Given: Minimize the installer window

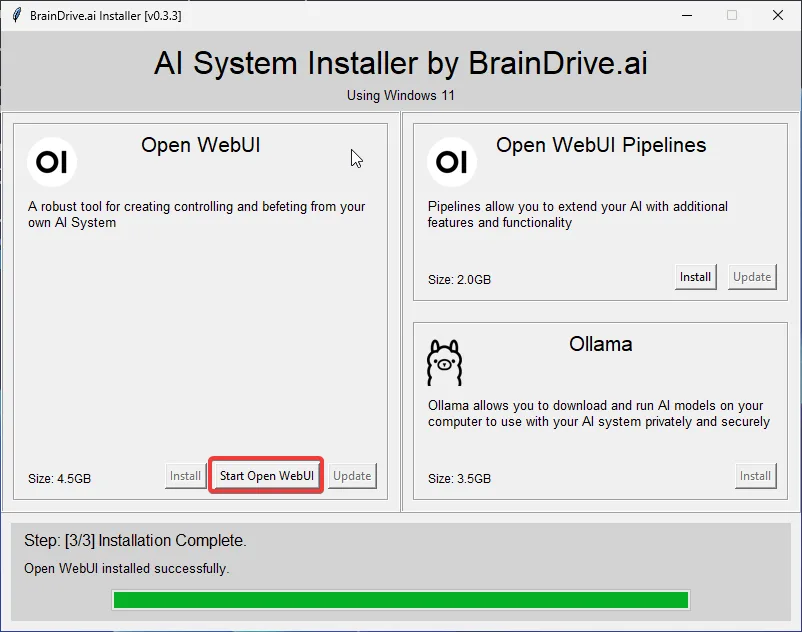Looking at the screenshot, I should [687, 15].
